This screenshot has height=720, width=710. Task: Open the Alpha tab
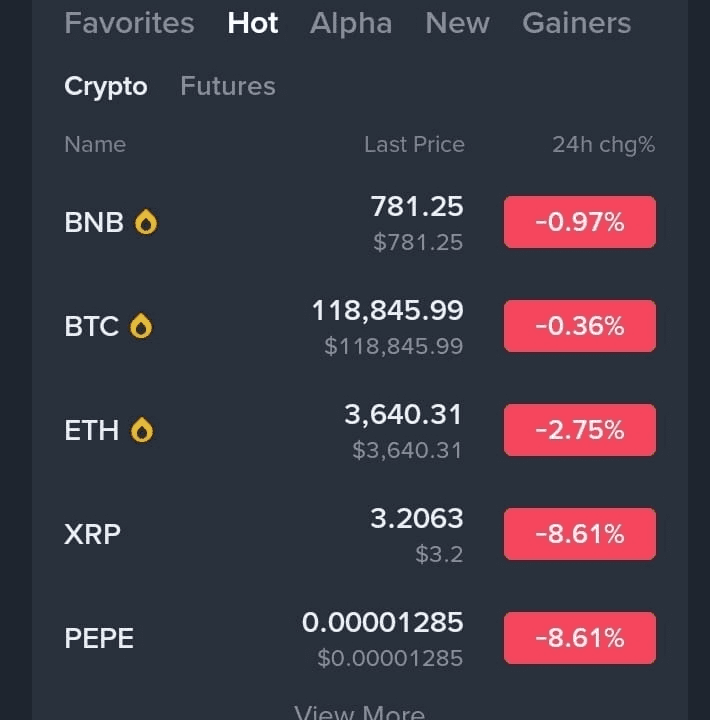tap(351, 23)
